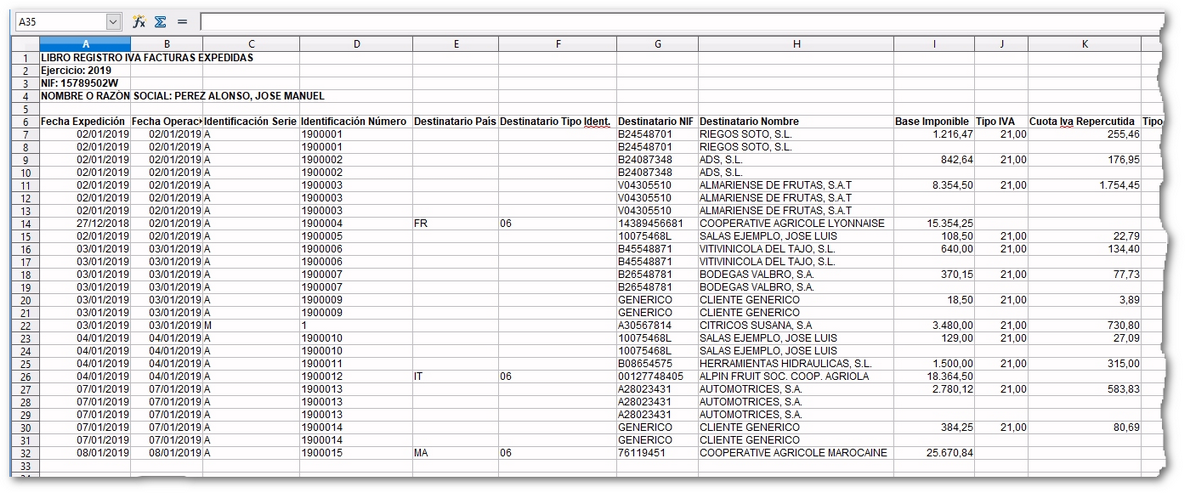This screenshot has height=493, width=1185.
Task: Select row 14 header
Action: click(26, 224)
